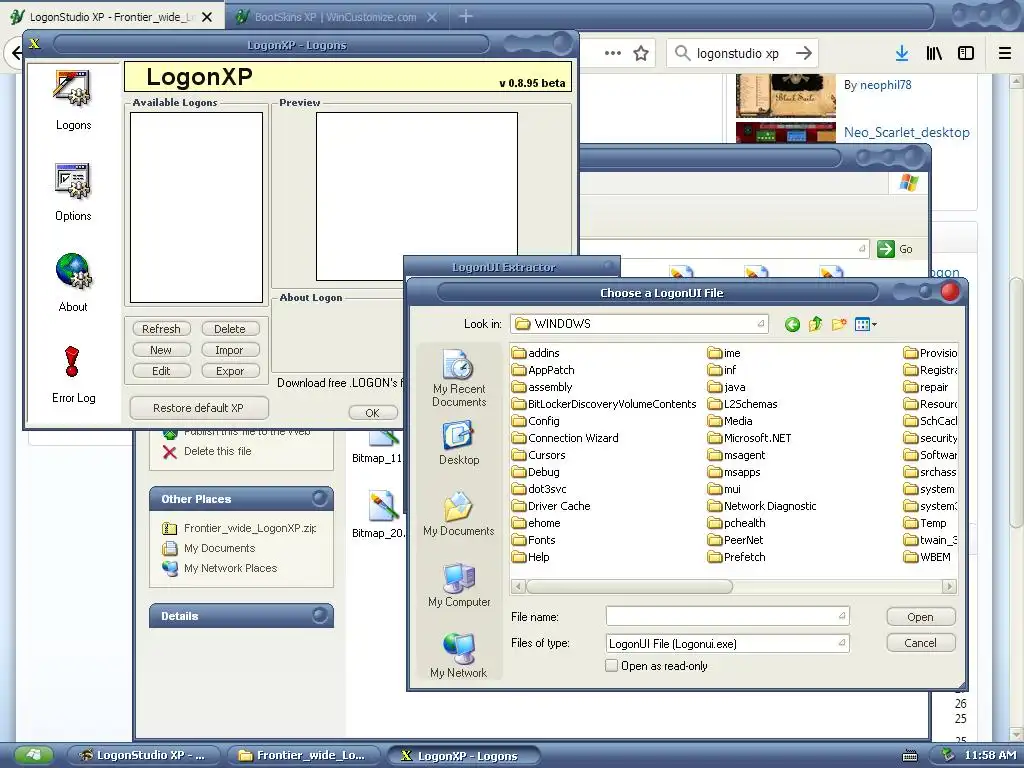This screenshot has height=768, width=1024.
Task: Select the Prefetch folder
Action: 737,557
